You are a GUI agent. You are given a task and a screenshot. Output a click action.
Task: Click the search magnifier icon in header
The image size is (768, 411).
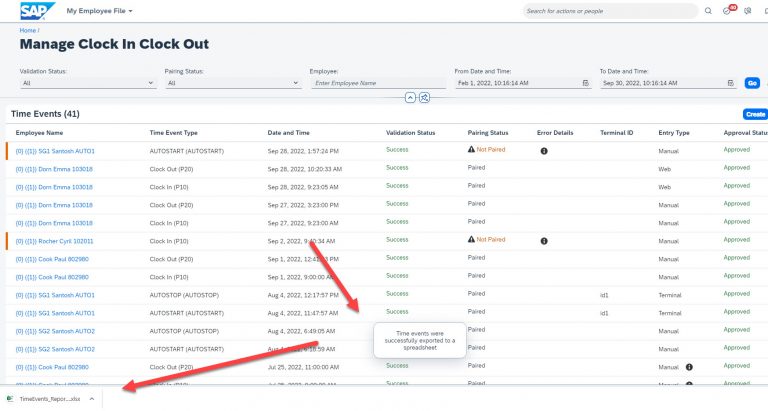pyautogui.click(x=708, y=11)
